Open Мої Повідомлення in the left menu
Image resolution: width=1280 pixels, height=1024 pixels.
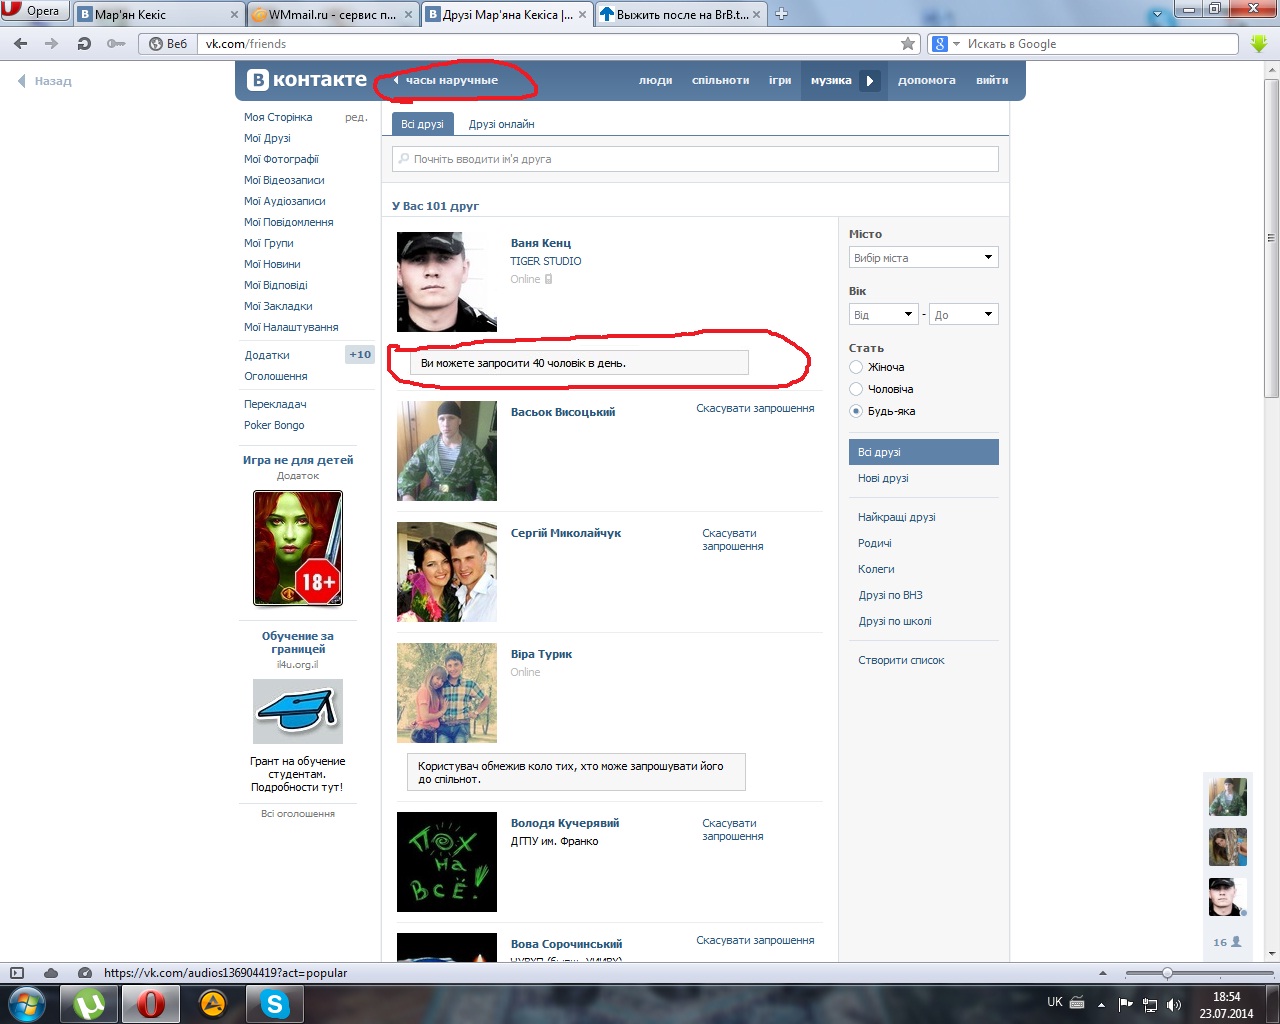click(x=289, y=222)
